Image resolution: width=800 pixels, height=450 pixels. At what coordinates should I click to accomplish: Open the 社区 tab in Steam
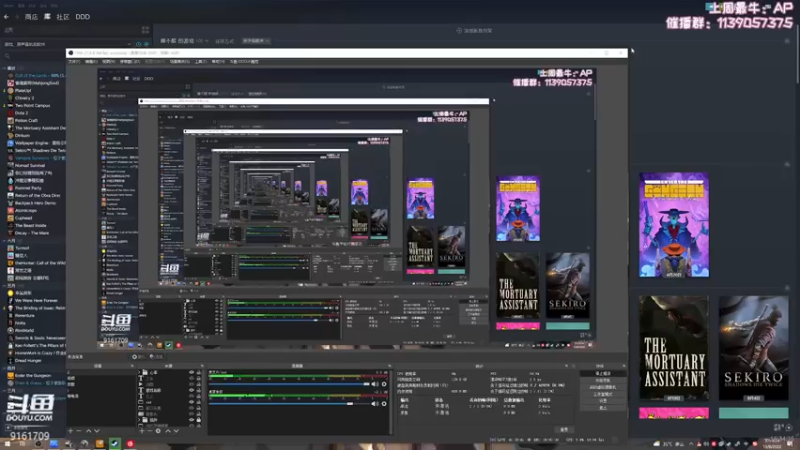[63, 17]
